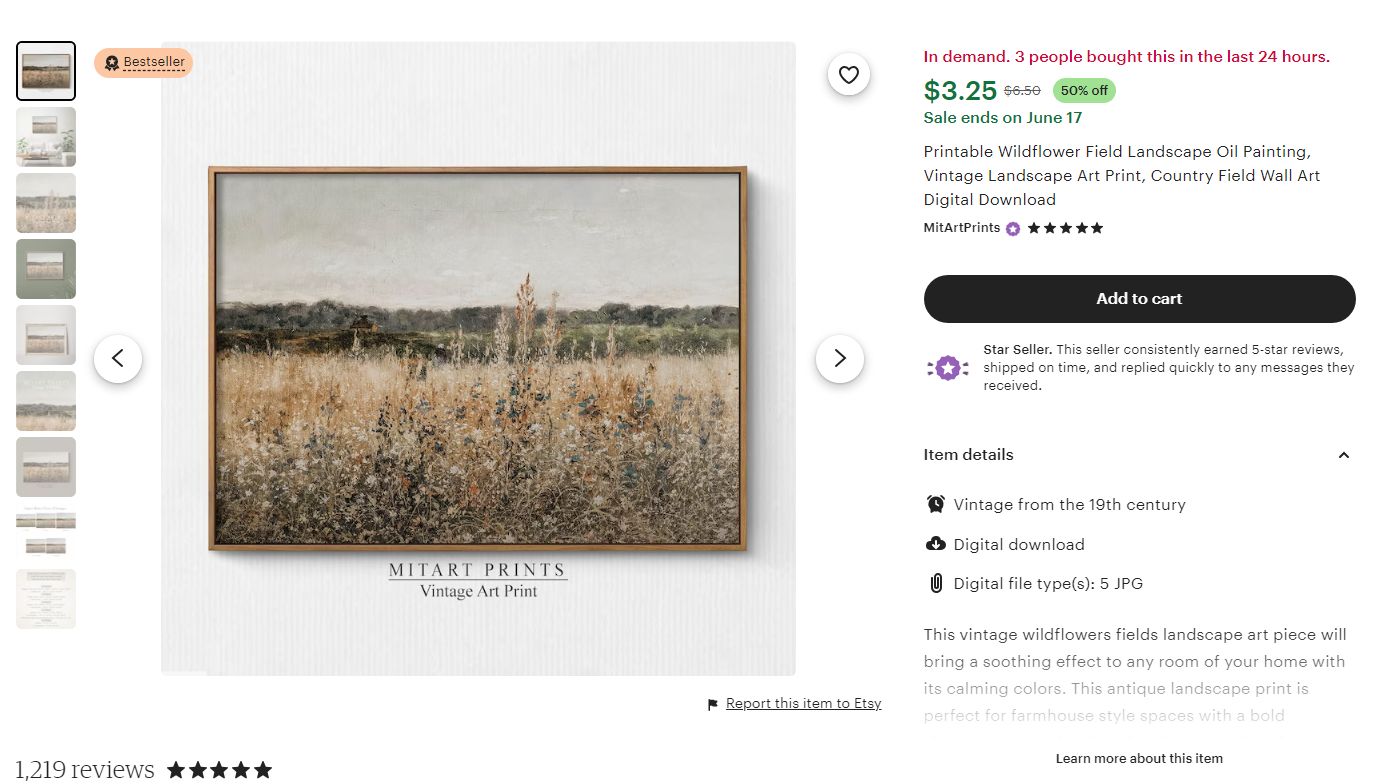Advance to the next product image
Image resolution: width=1390 pixels, height=781 pixels.
[839, 358]
